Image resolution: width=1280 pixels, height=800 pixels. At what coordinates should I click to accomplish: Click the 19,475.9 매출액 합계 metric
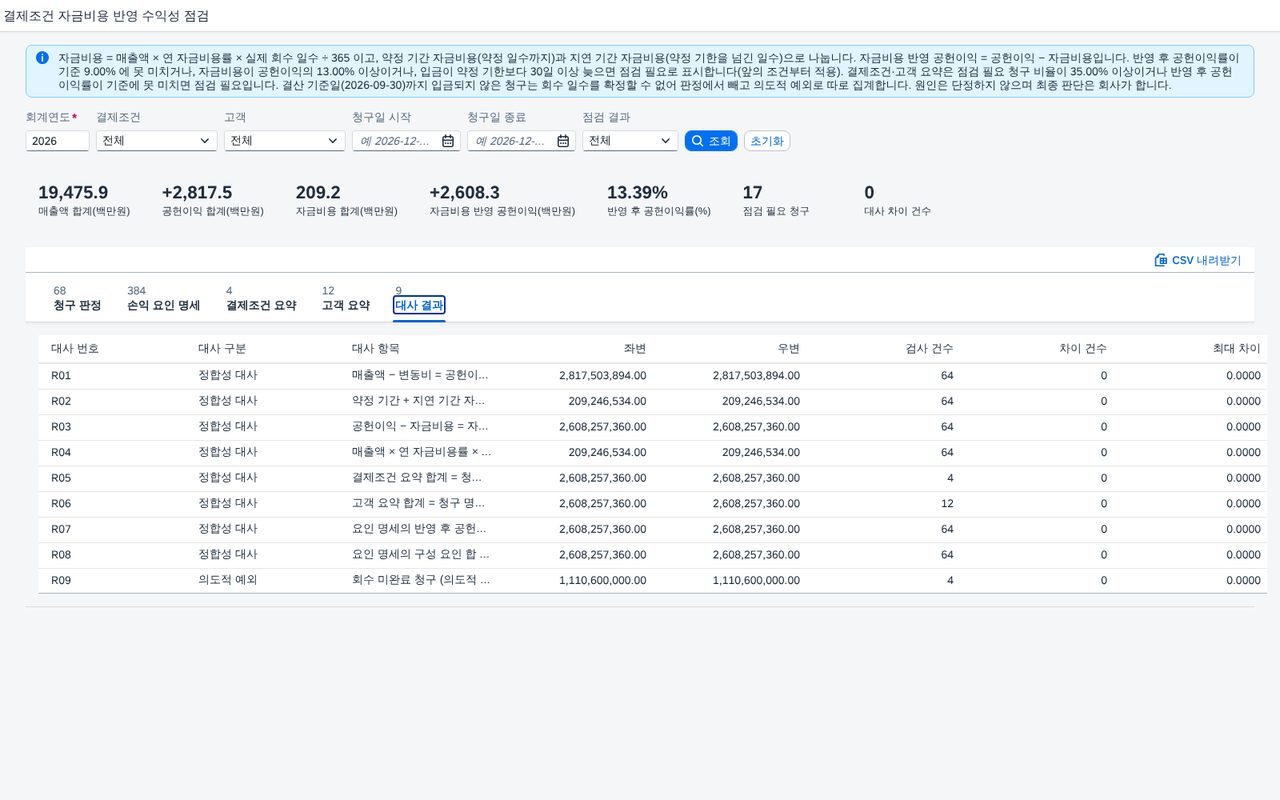click(84, 200)
